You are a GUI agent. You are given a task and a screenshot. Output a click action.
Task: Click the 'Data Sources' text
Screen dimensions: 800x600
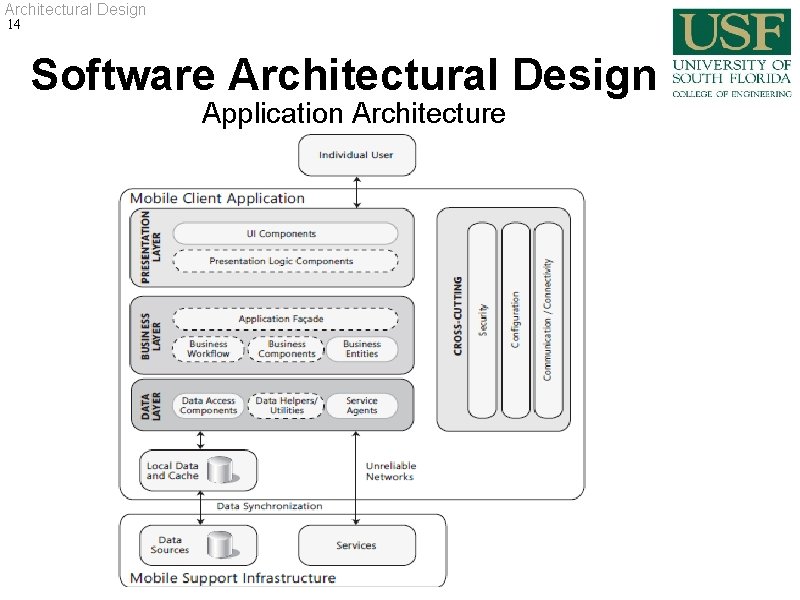170,545
